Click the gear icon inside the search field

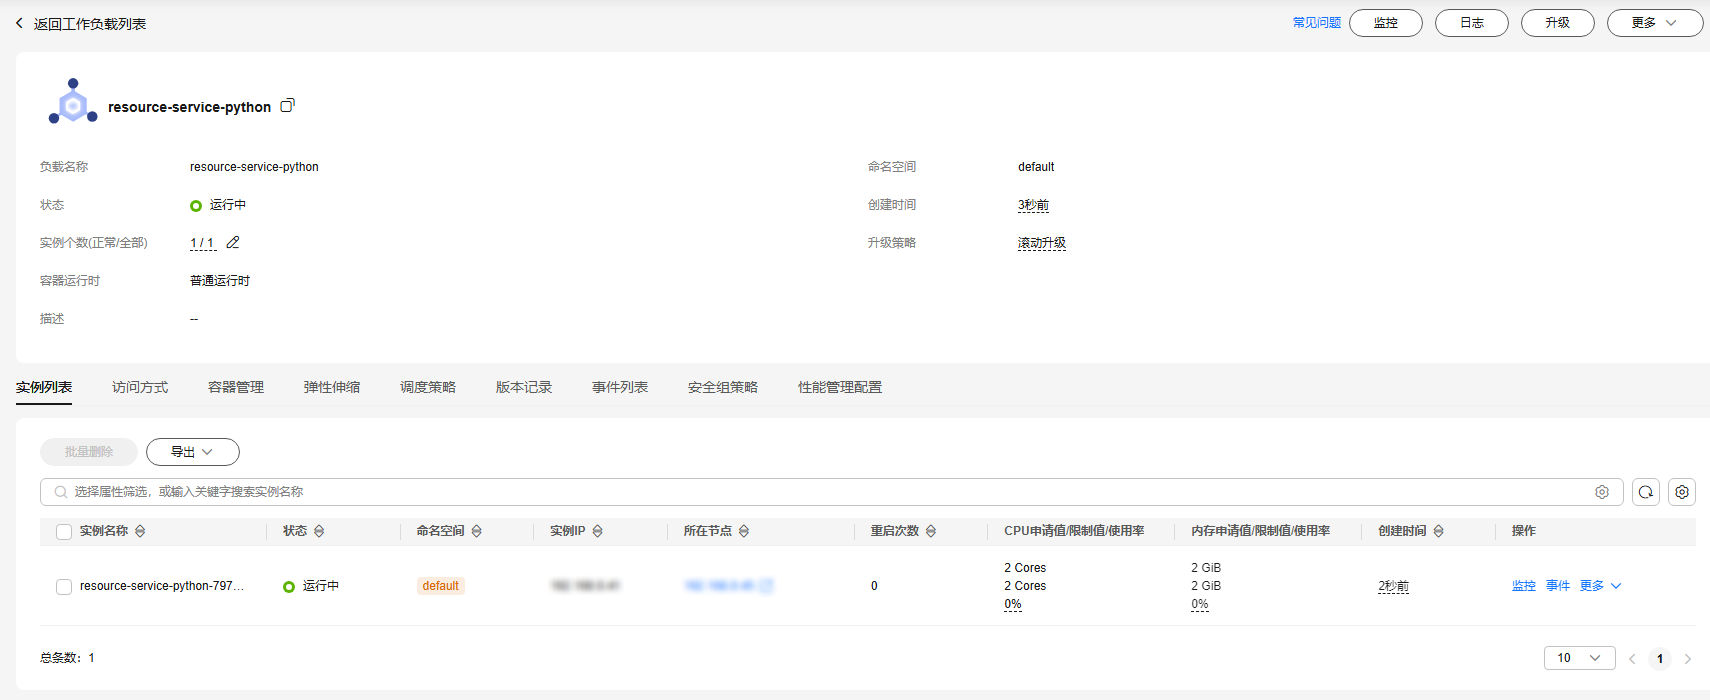1602,492
